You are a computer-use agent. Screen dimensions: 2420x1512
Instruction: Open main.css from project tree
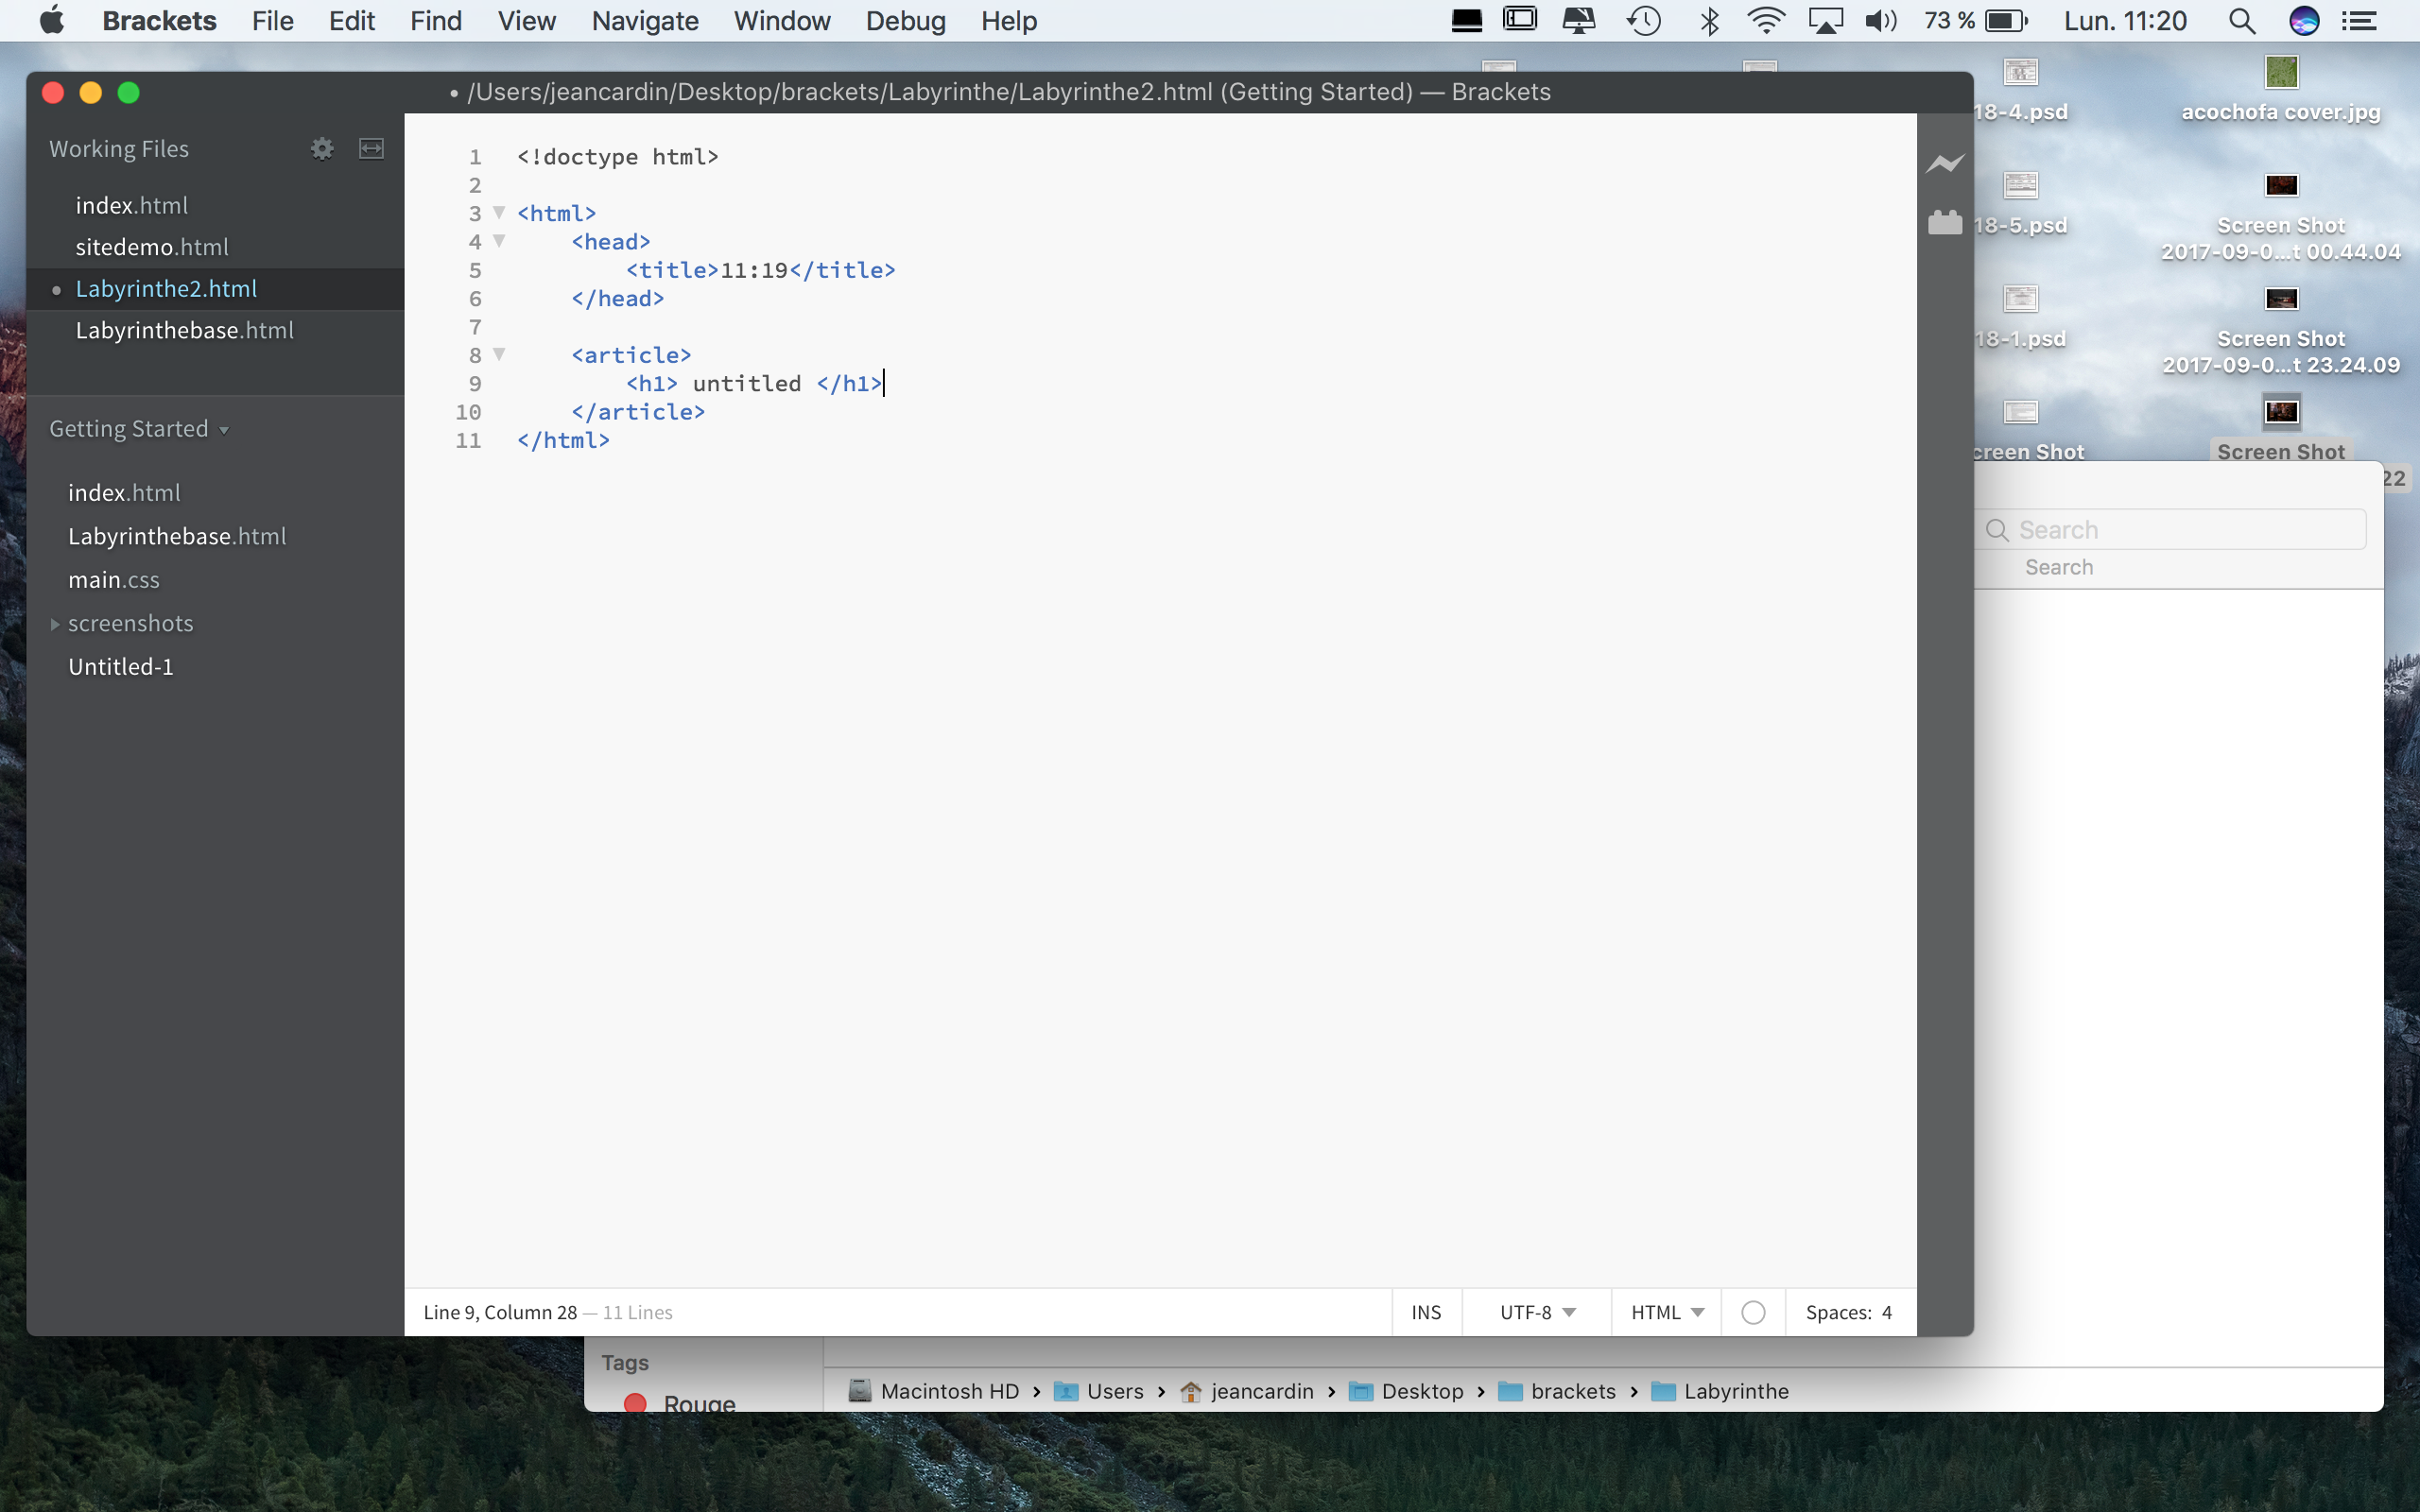[x=114, y=580]
